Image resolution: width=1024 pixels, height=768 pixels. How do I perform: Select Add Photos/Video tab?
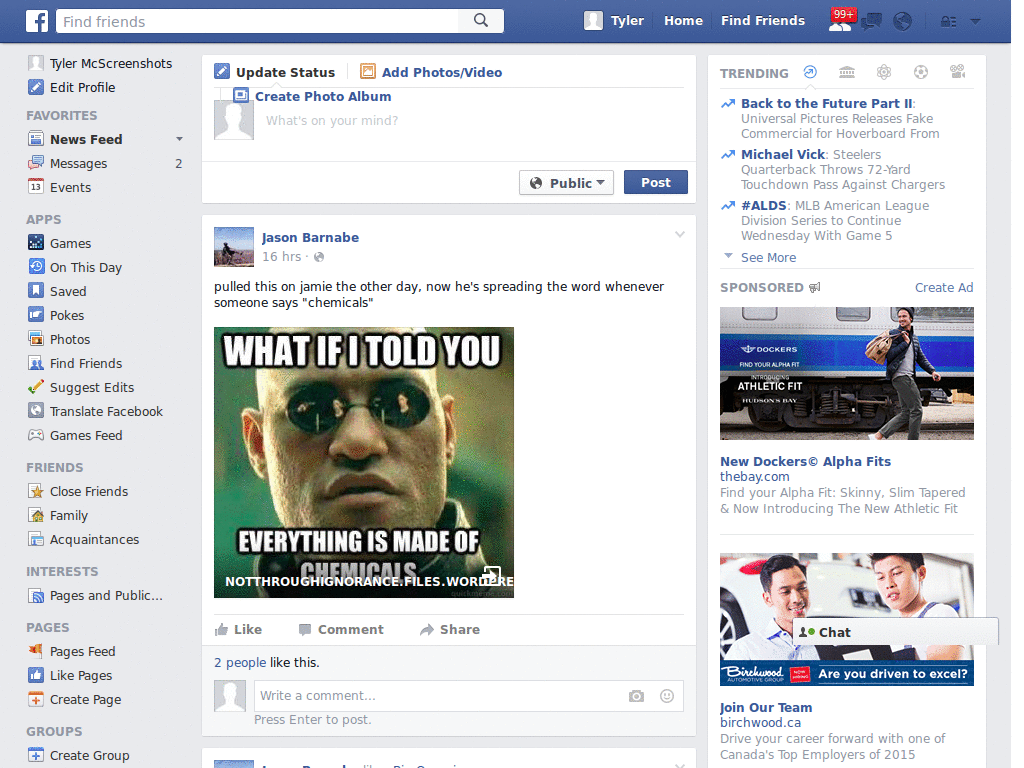431,72
